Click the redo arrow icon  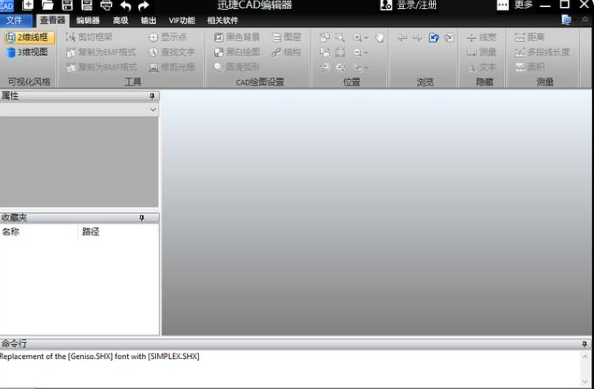click(x=144, y=6)
